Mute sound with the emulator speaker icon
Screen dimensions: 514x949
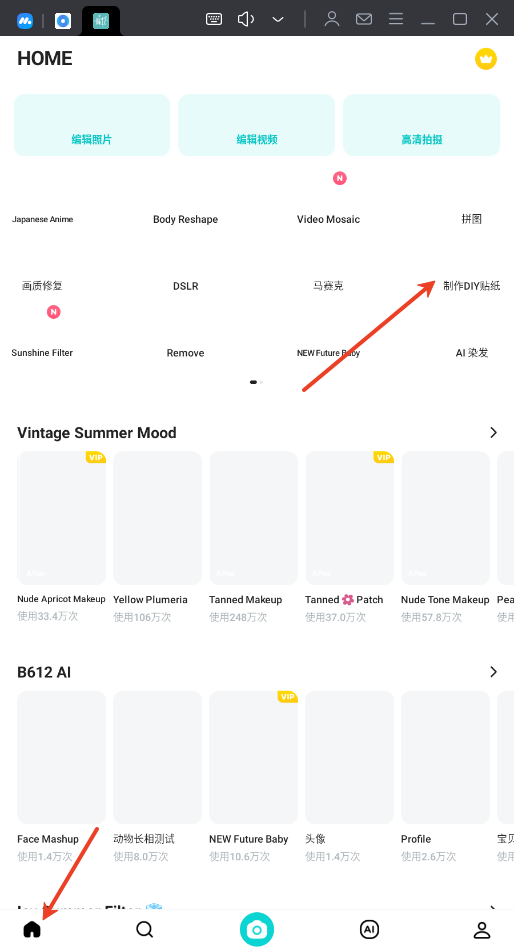pos(245,19)
